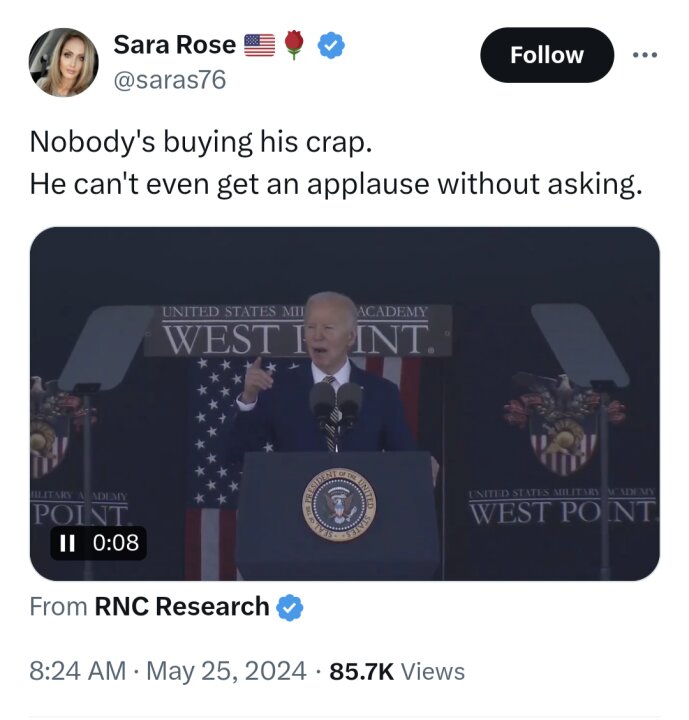This screenshot has width=689, height=720.
Task: Click the West Point banner atop video
Action: (x=298, y=332)
